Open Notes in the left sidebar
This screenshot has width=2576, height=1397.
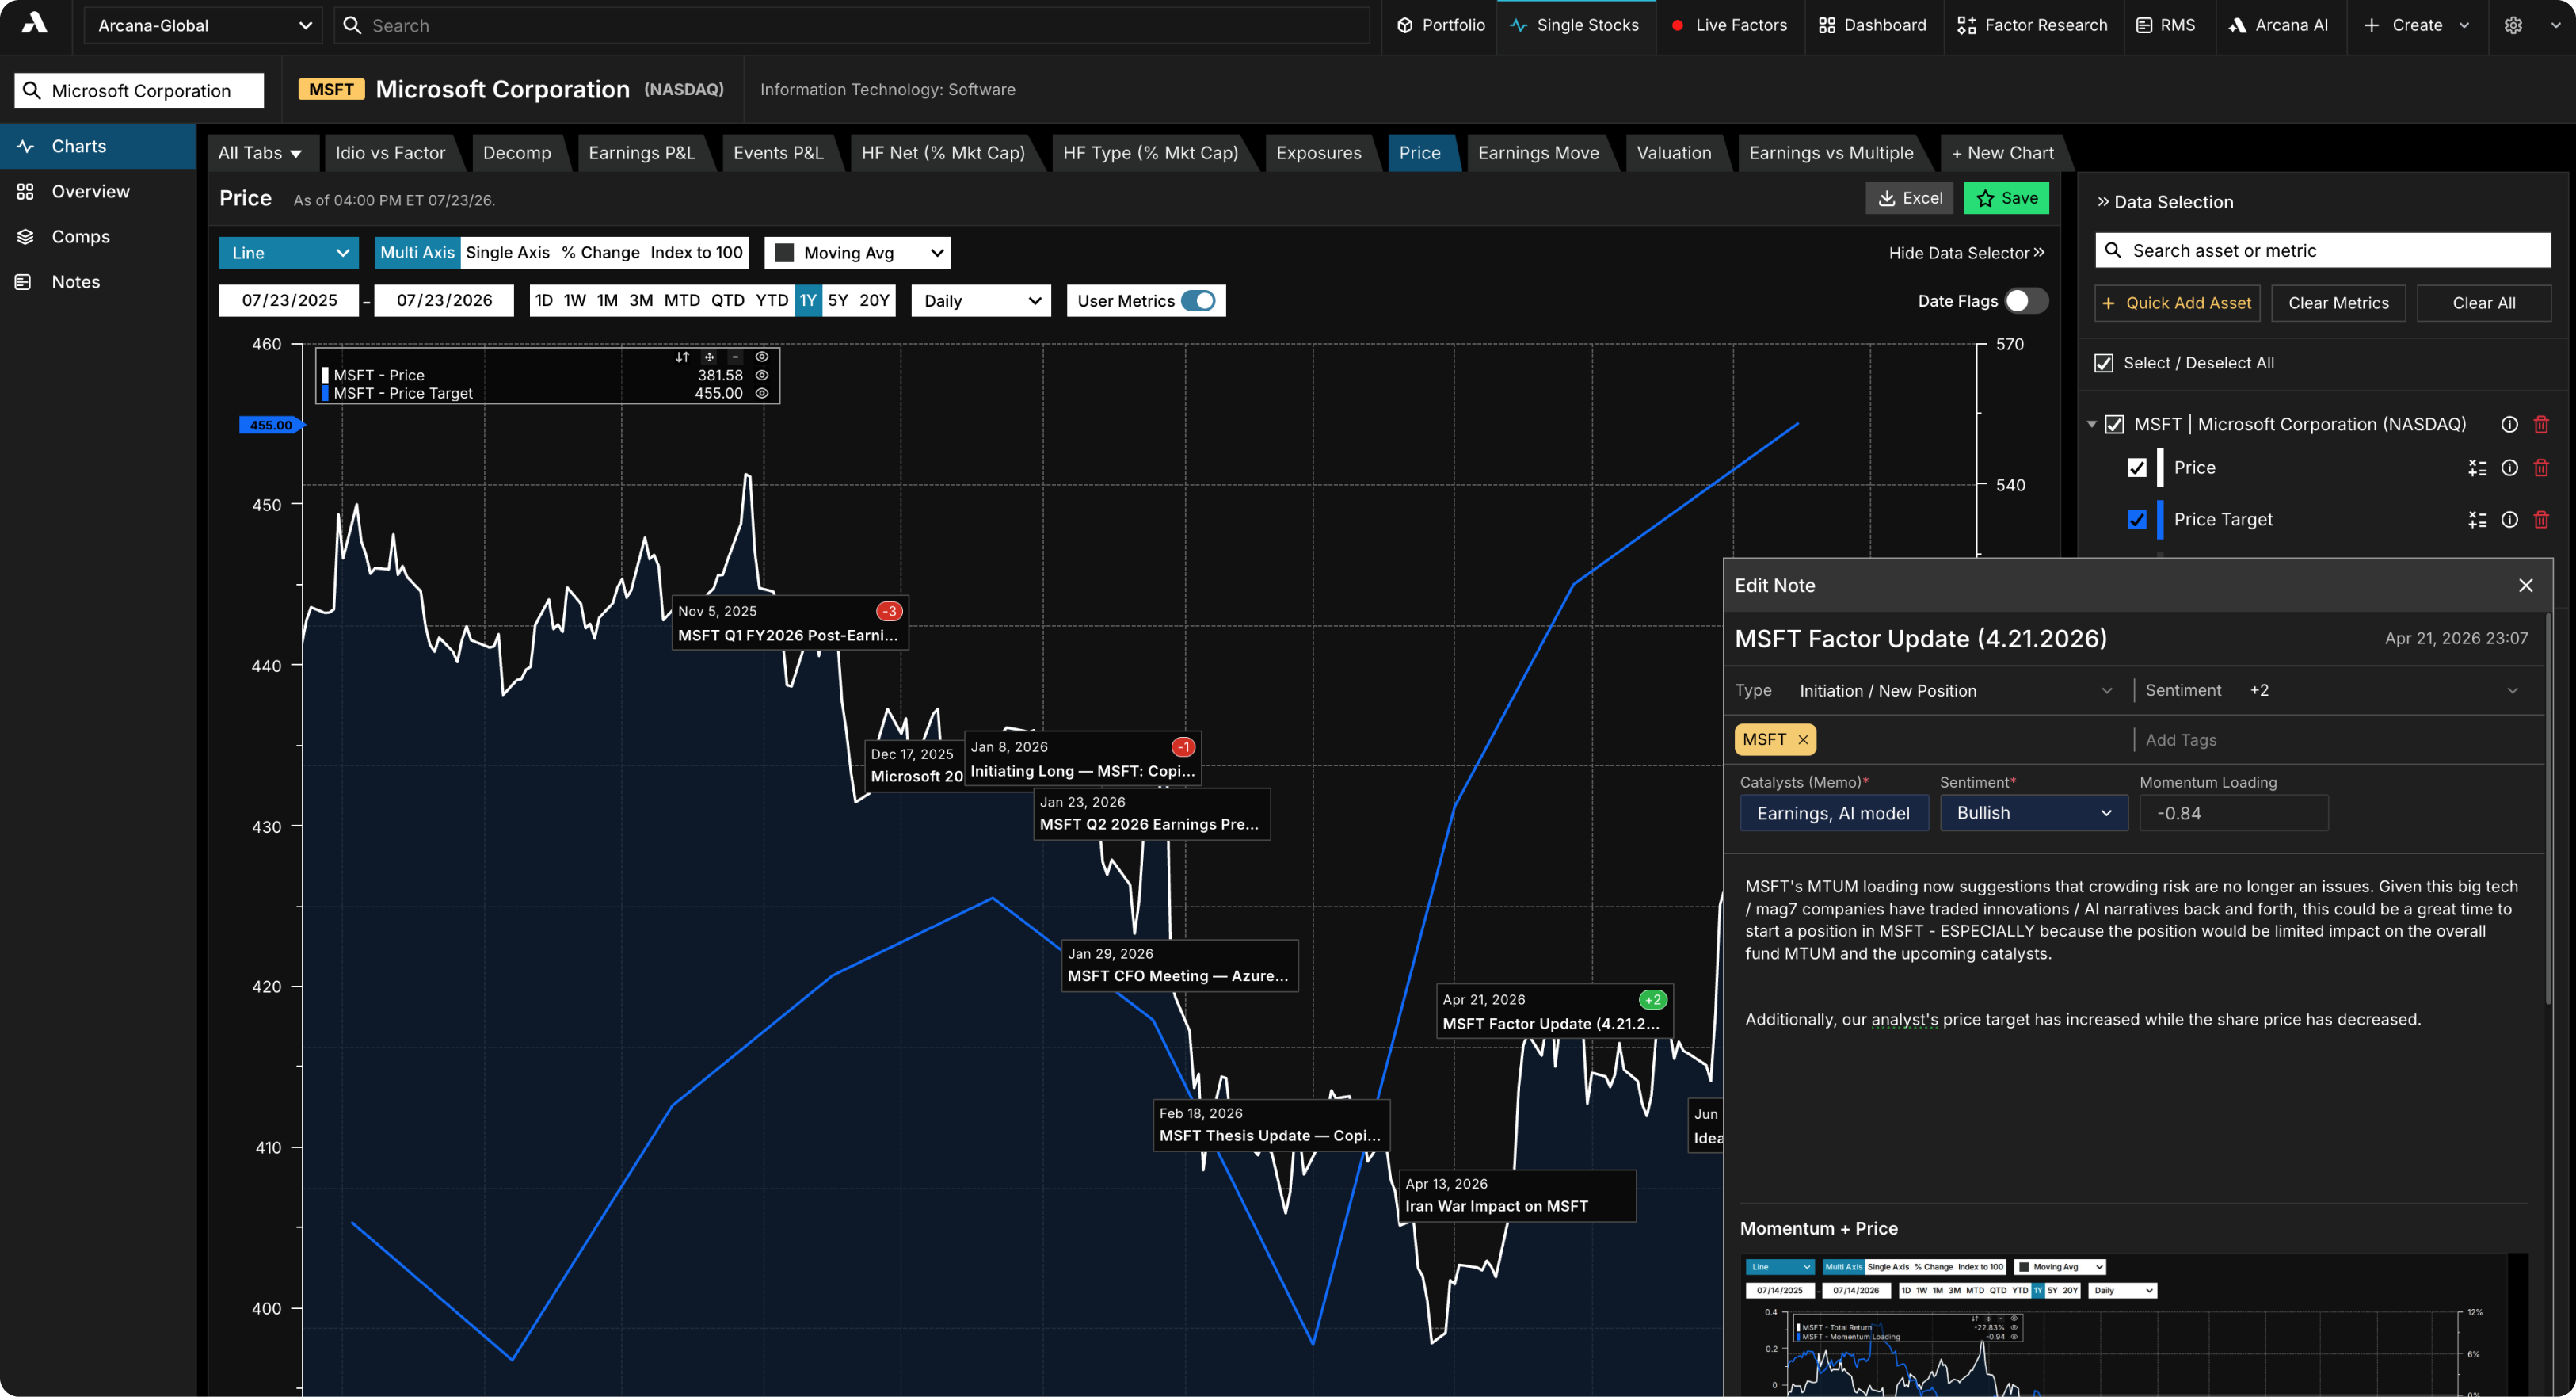(98, 282)
